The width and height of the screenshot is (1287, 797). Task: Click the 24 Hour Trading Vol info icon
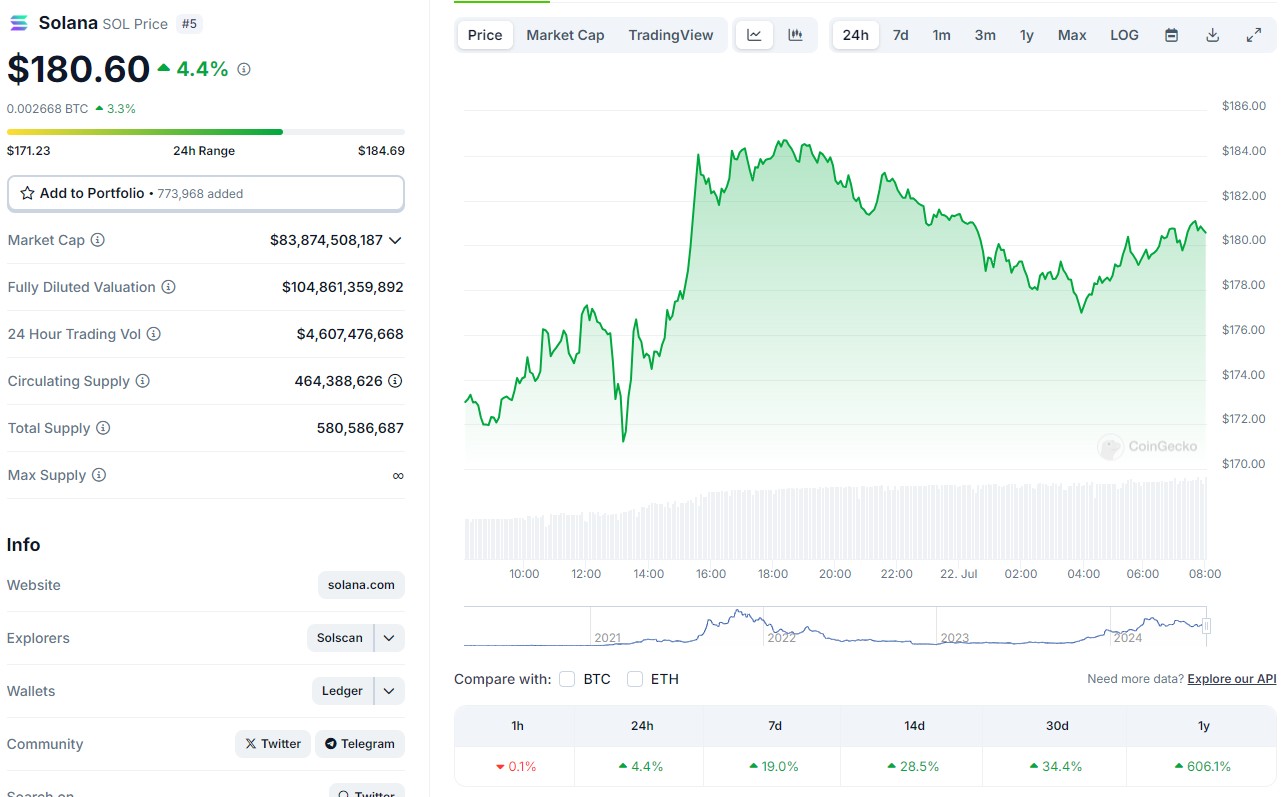(x=154, y=334)
